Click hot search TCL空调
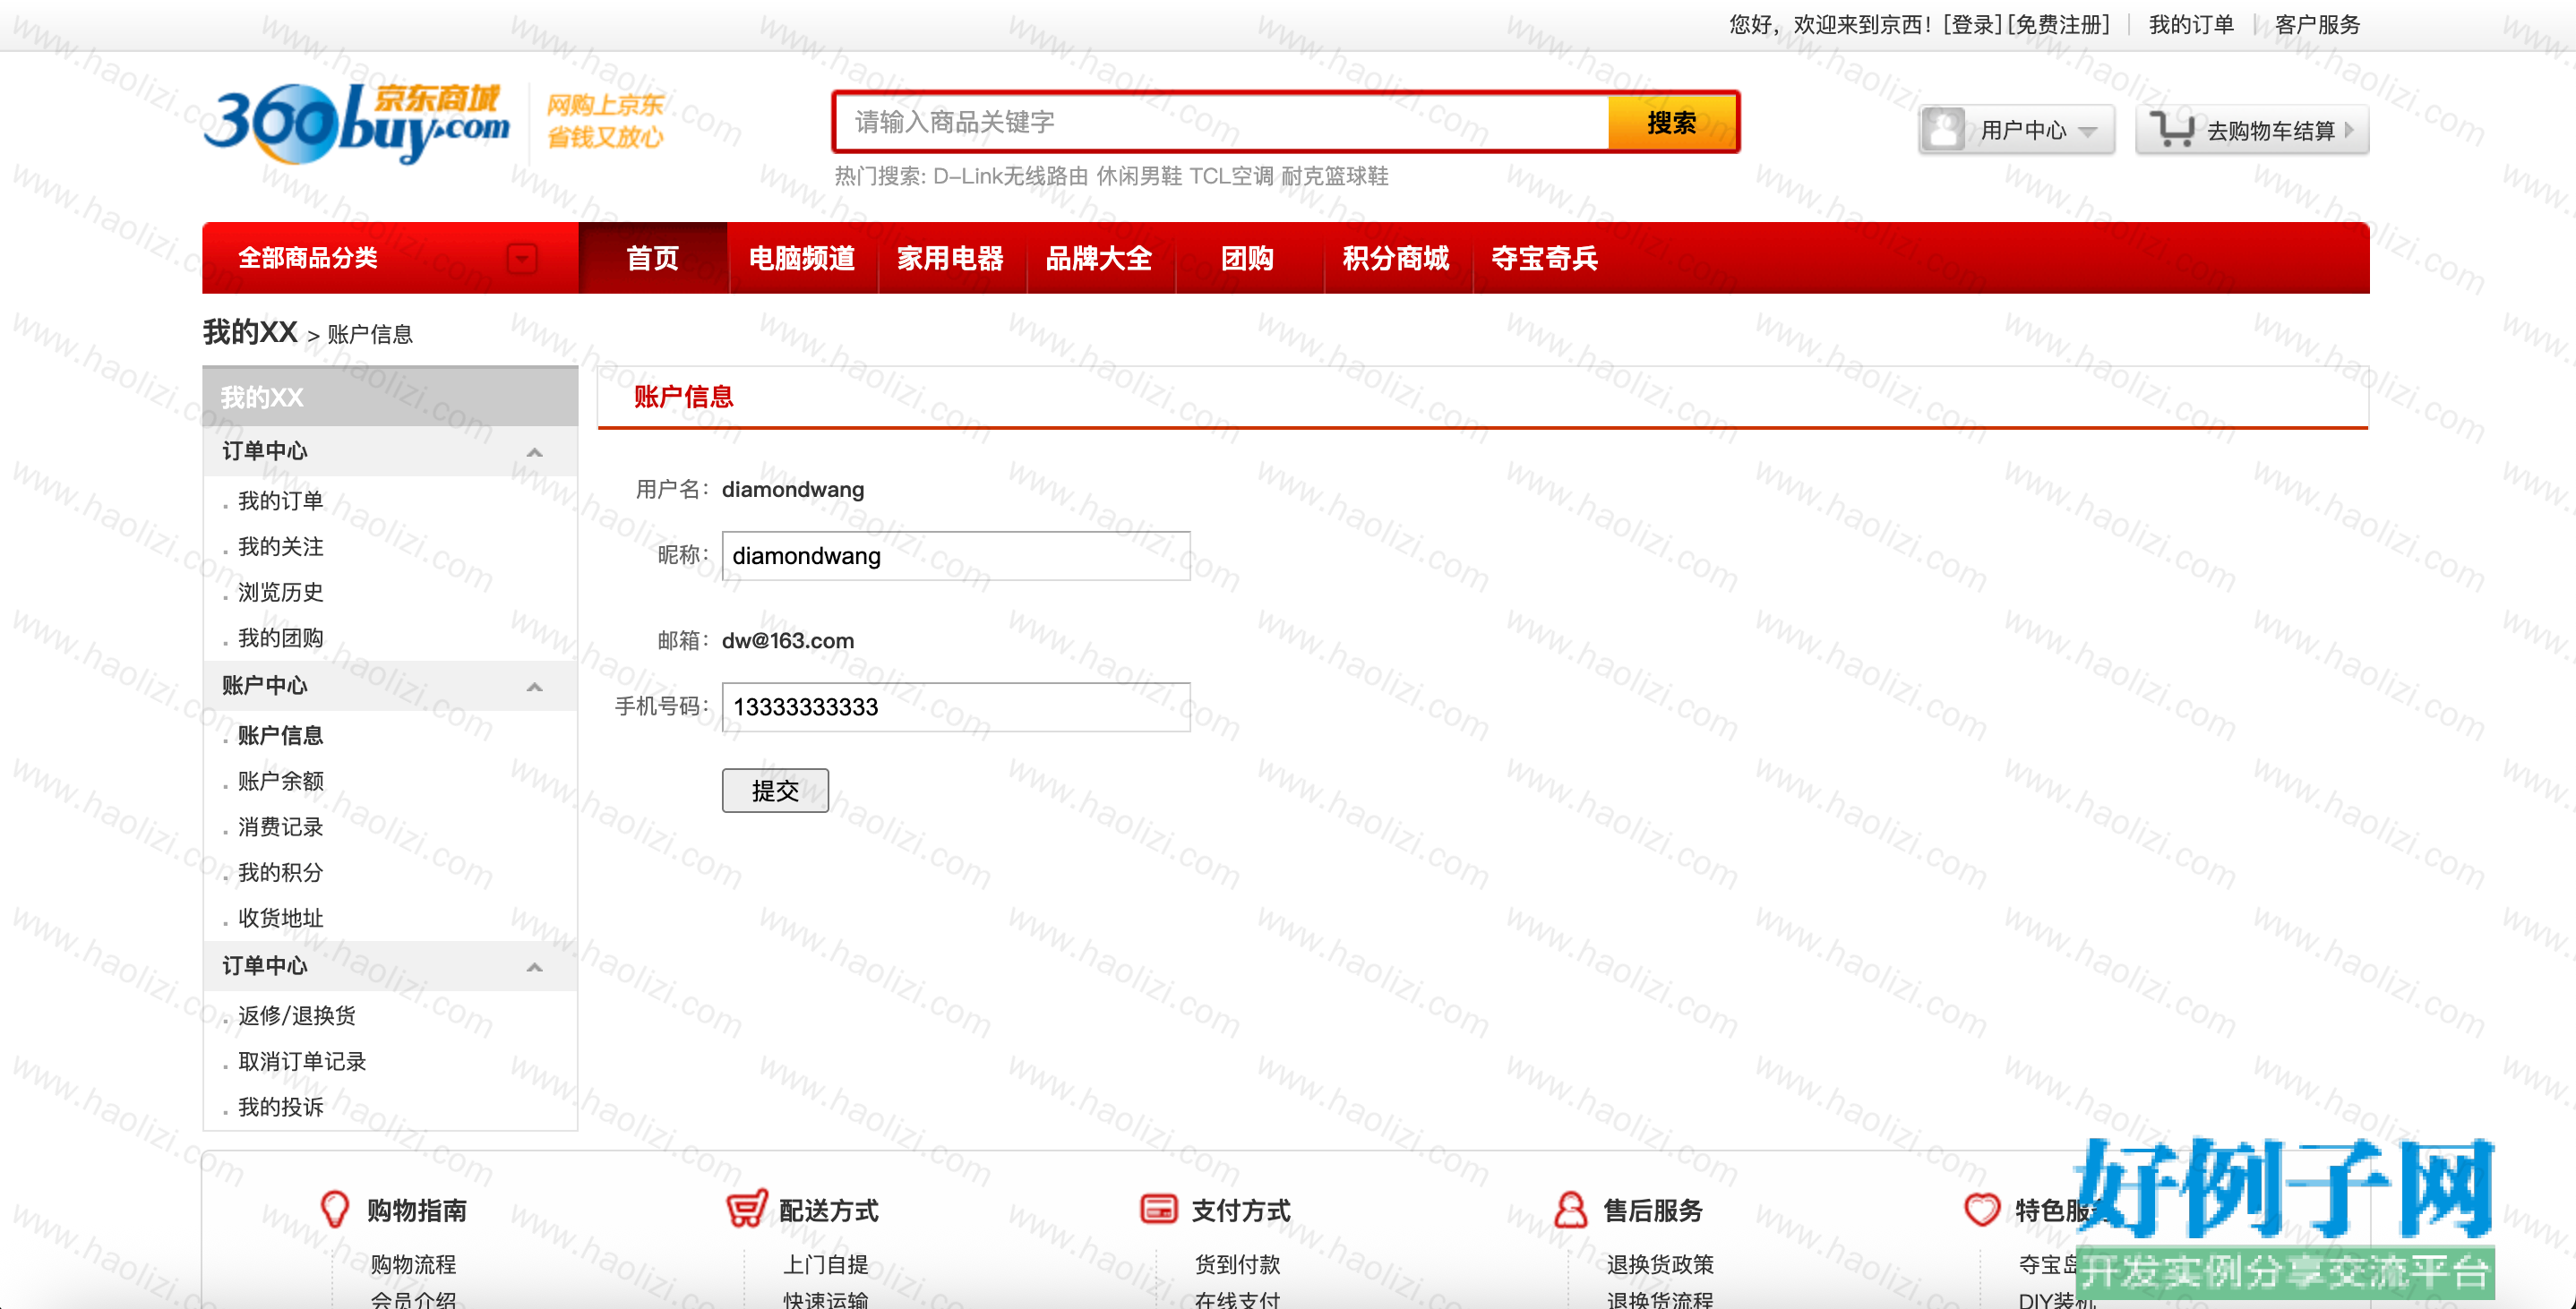The image size is (2576, 1309). click(x=1231, y=176)
